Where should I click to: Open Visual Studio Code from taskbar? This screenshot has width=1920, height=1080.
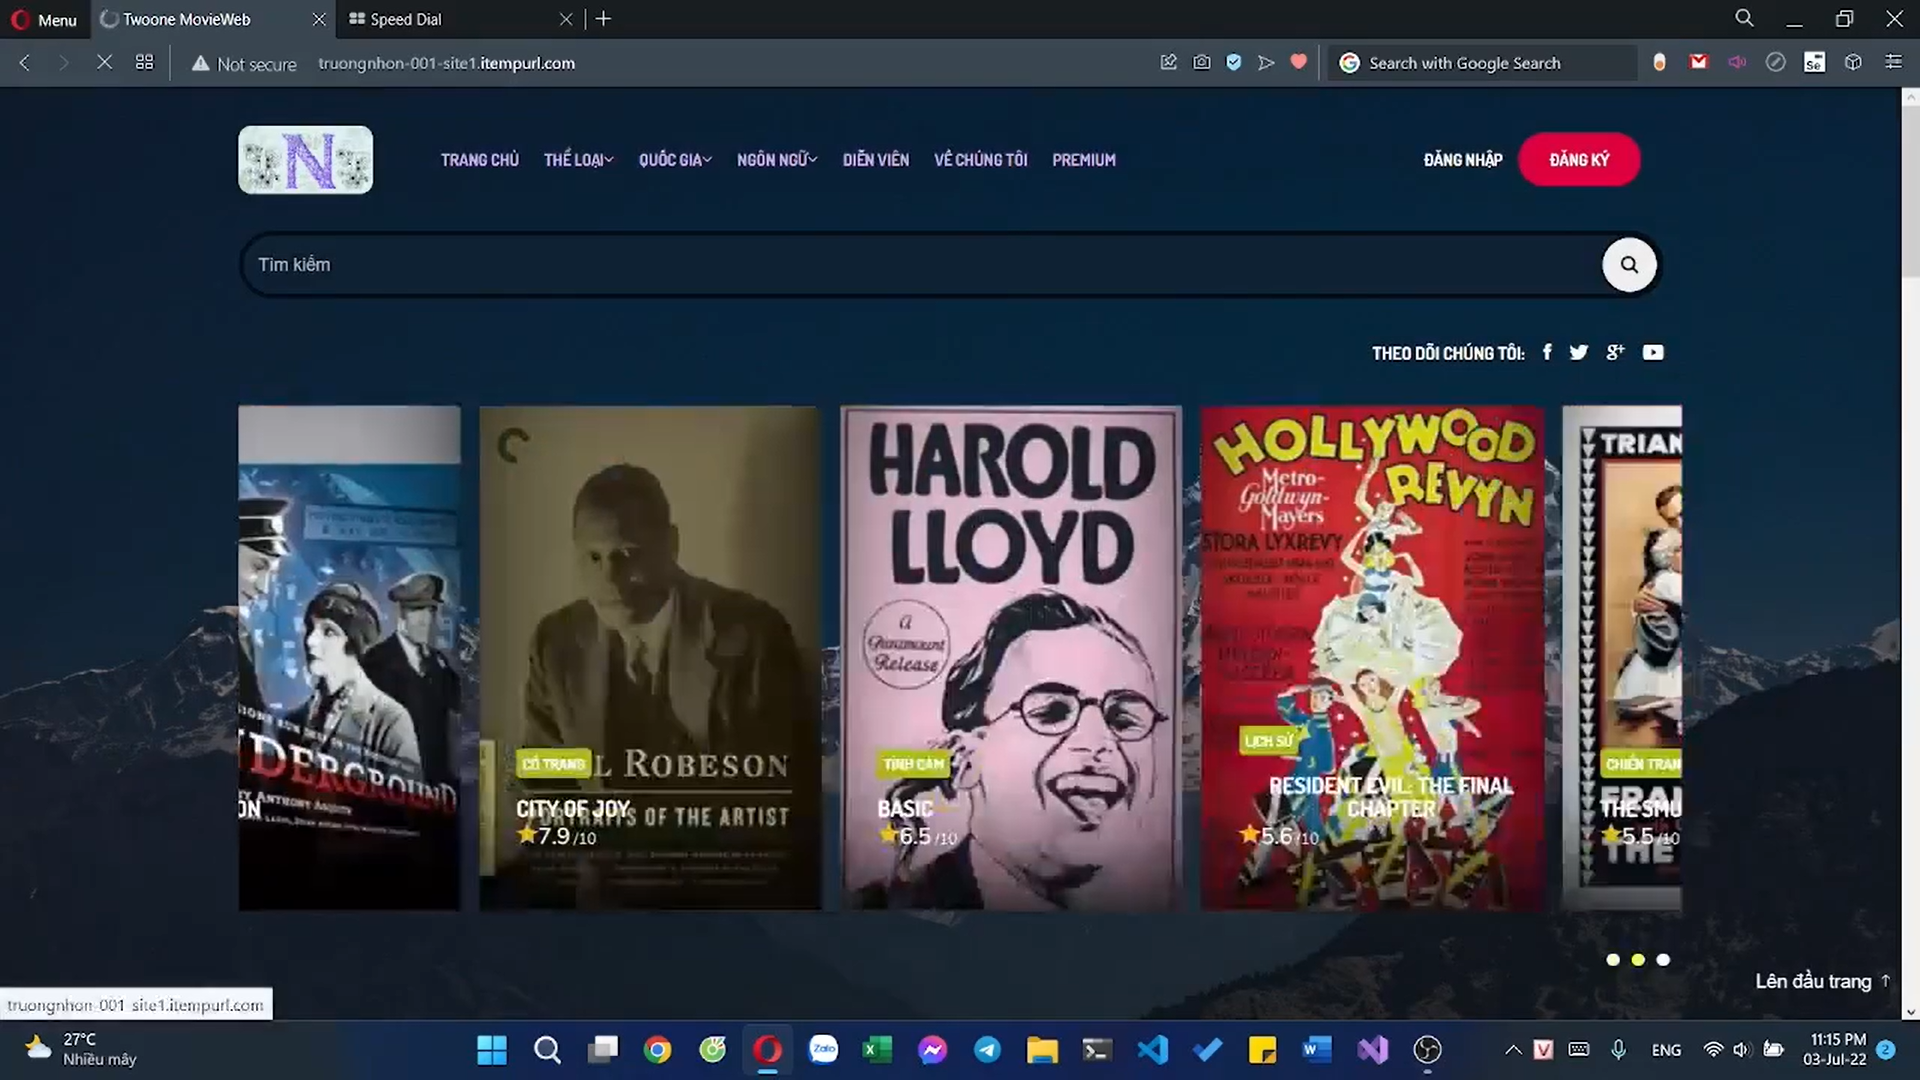pos(1153,1050)
